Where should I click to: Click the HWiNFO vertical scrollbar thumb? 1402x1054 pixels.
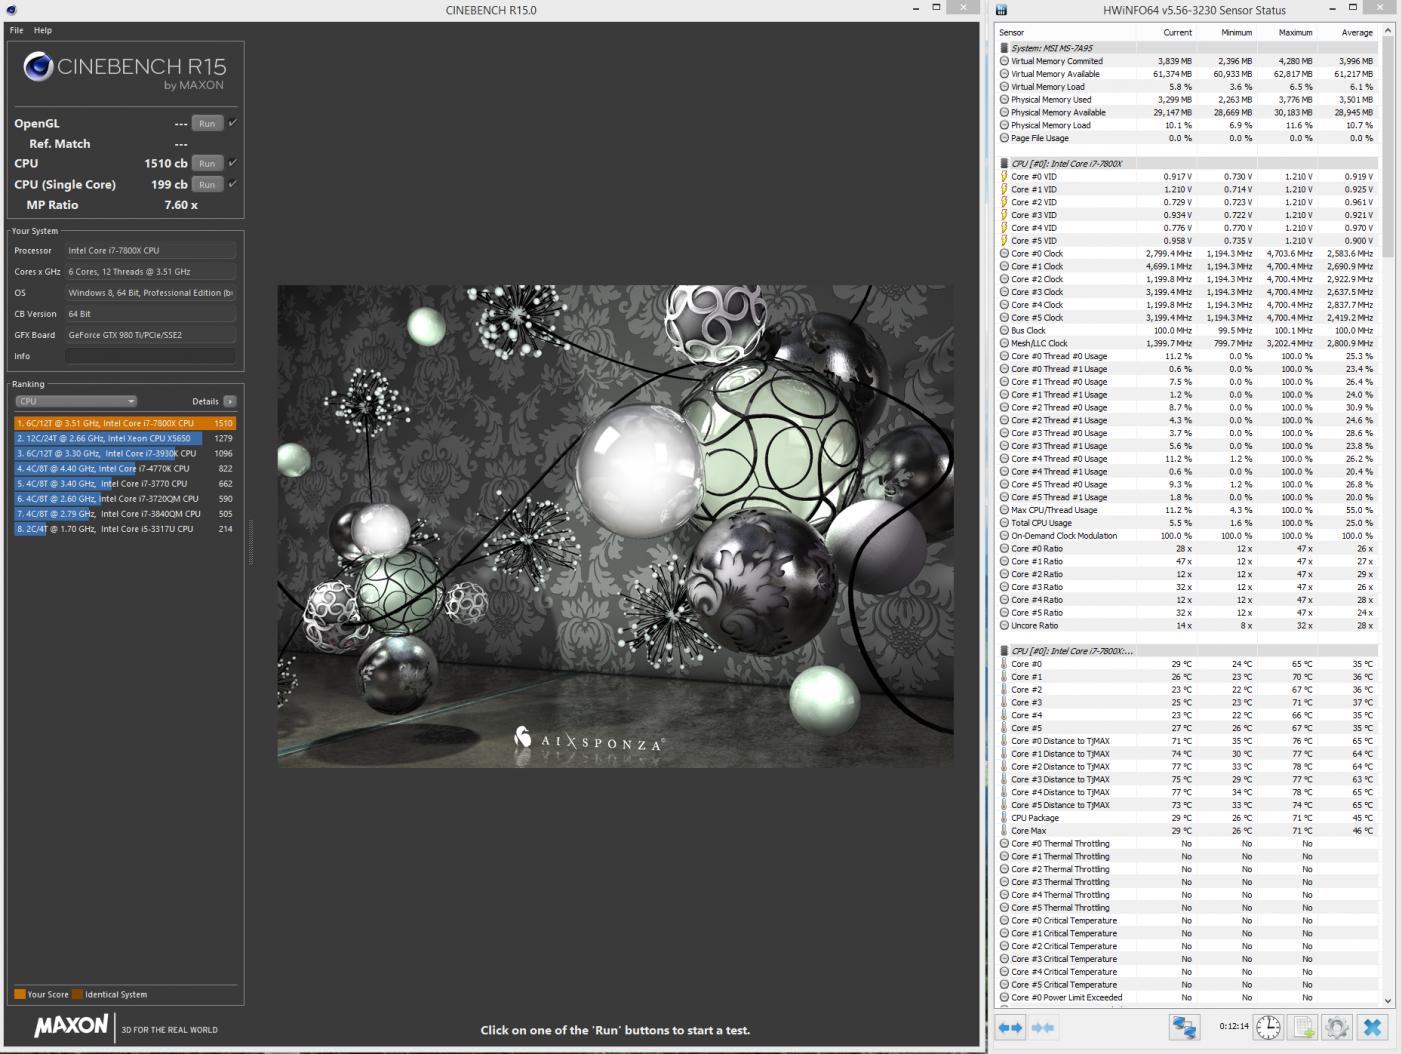[1387, 146]
